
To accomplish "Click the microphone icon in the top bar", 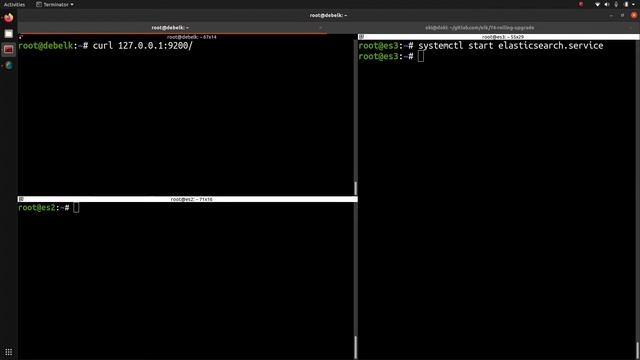I will pyautogui.click(x=616, y=4).
